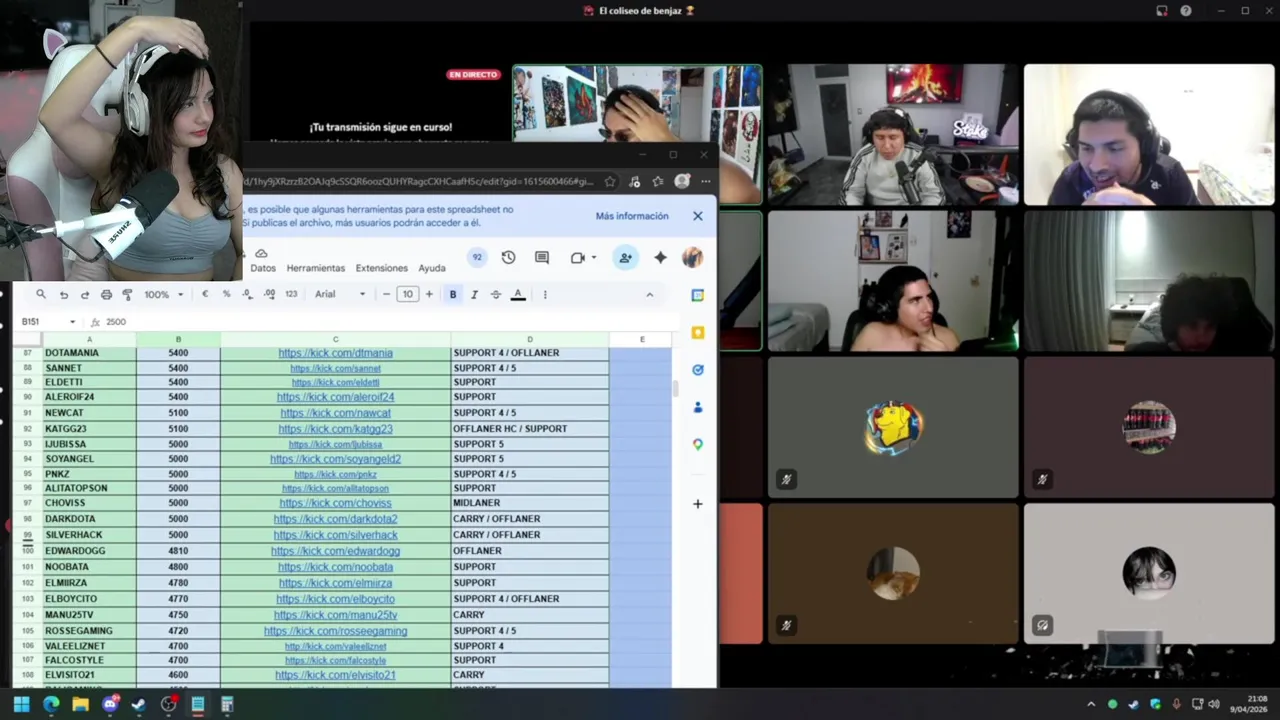Image resolution: width=1280 pixels, height=720 pixels.
Task: Open Google Calendar side panel icon
Action: (x=698, y=295)
